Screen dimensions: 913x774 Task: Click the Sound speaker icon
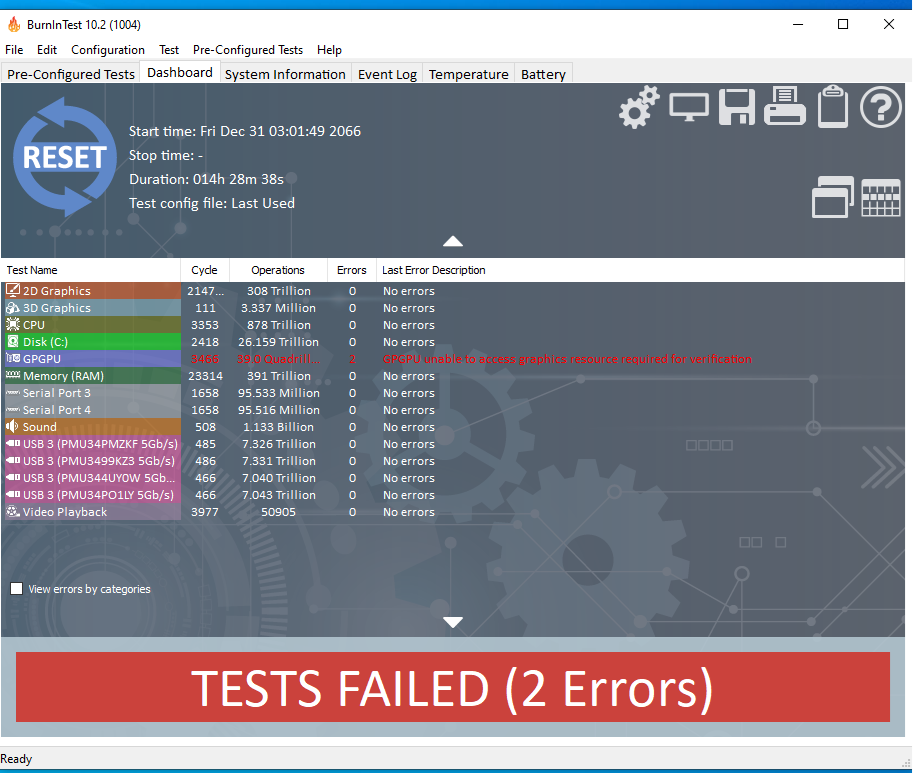[x=12, y=426]
